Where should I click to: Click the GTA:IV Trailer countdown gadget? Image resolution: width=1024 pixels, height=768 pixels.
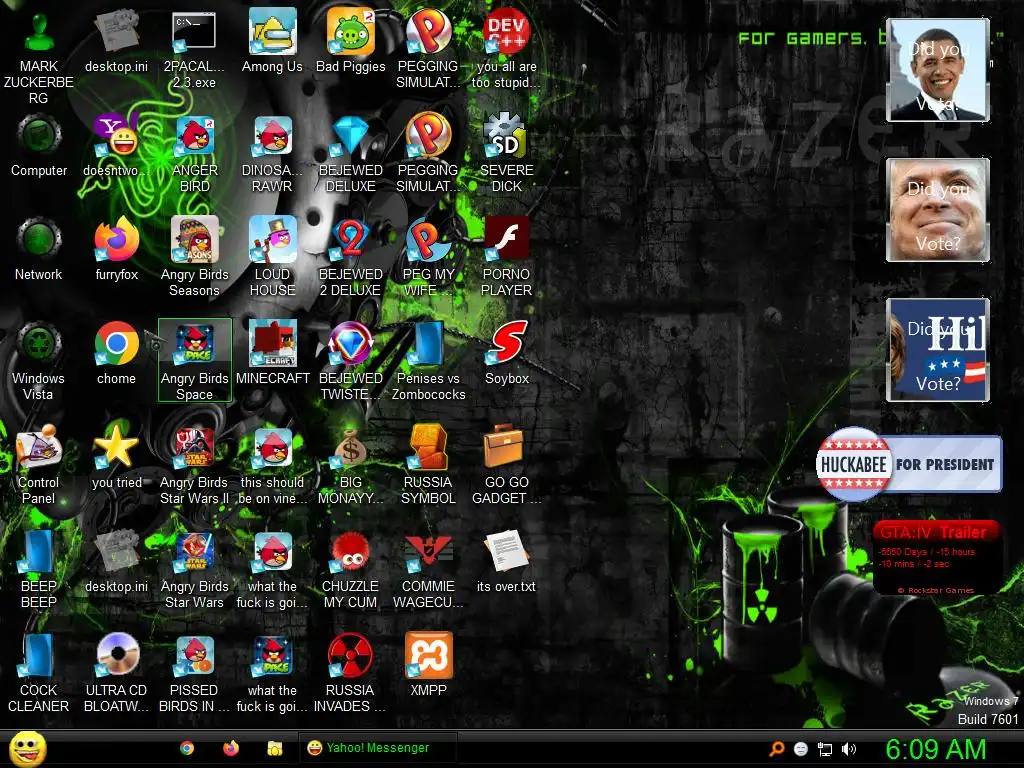pos(936,558)
